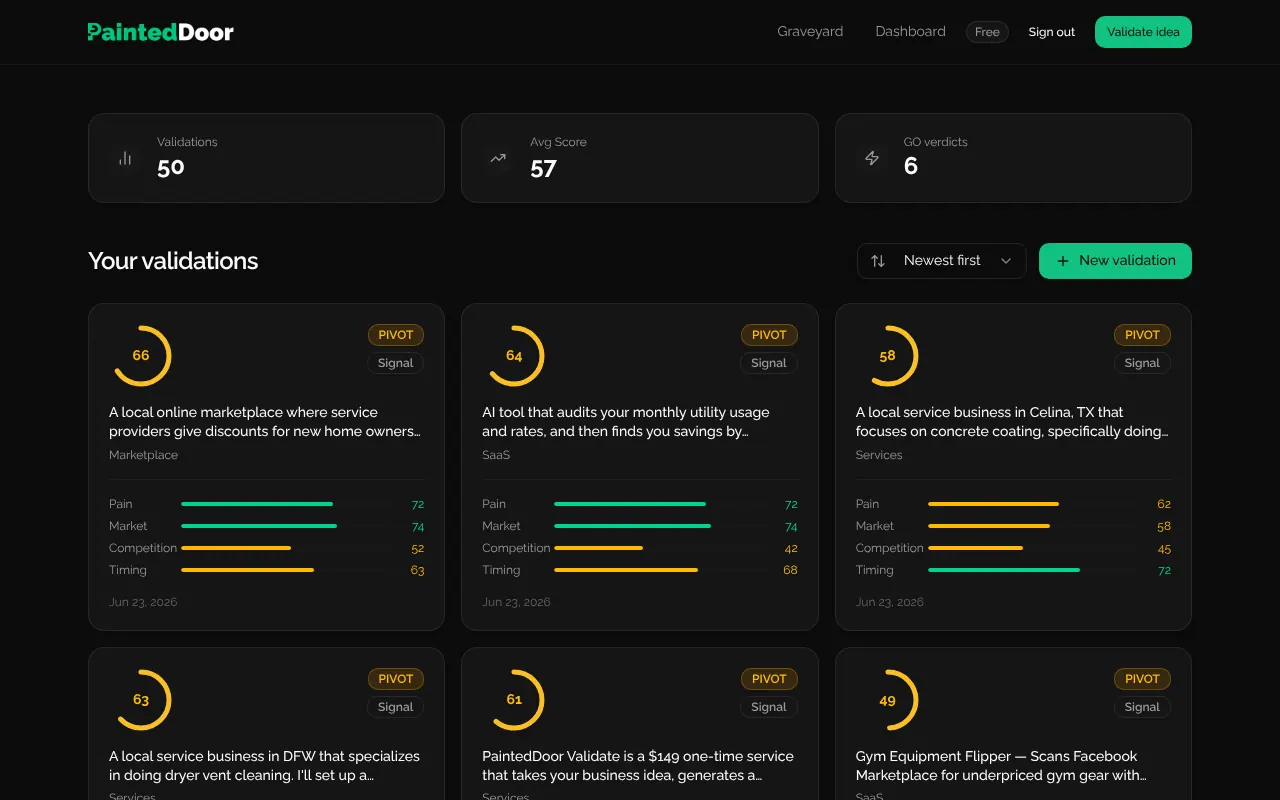Click the Validate idea button
The image size is (1280, 800).
(x=1143, y=32)
